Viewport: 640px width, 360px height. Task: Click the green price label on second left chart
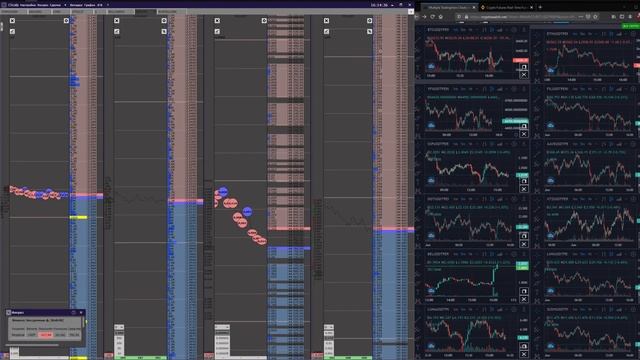click(x=515, y=121)
